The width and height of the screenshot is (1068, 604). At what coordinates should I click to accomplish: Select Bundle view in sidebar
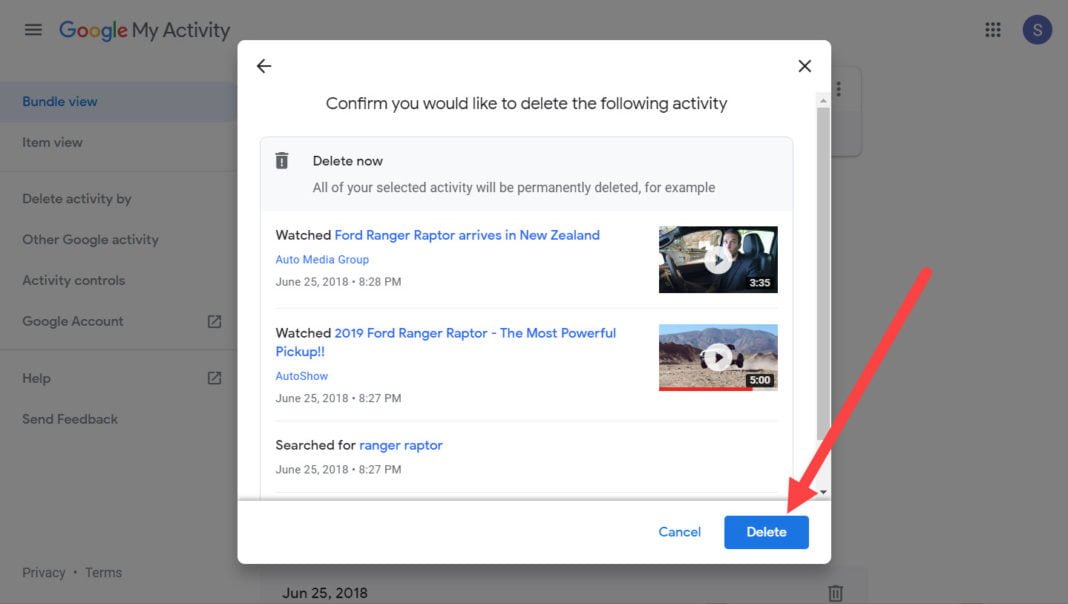pos(119,101)
